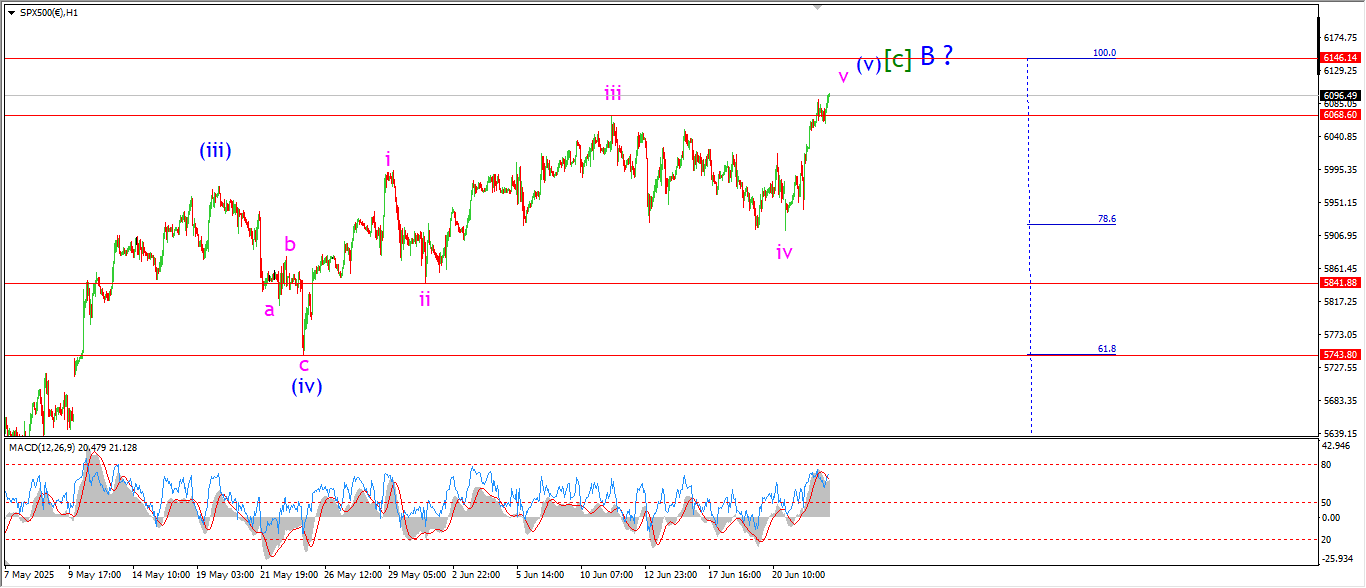Click the red 6068.60 price label

(1339, 115)
